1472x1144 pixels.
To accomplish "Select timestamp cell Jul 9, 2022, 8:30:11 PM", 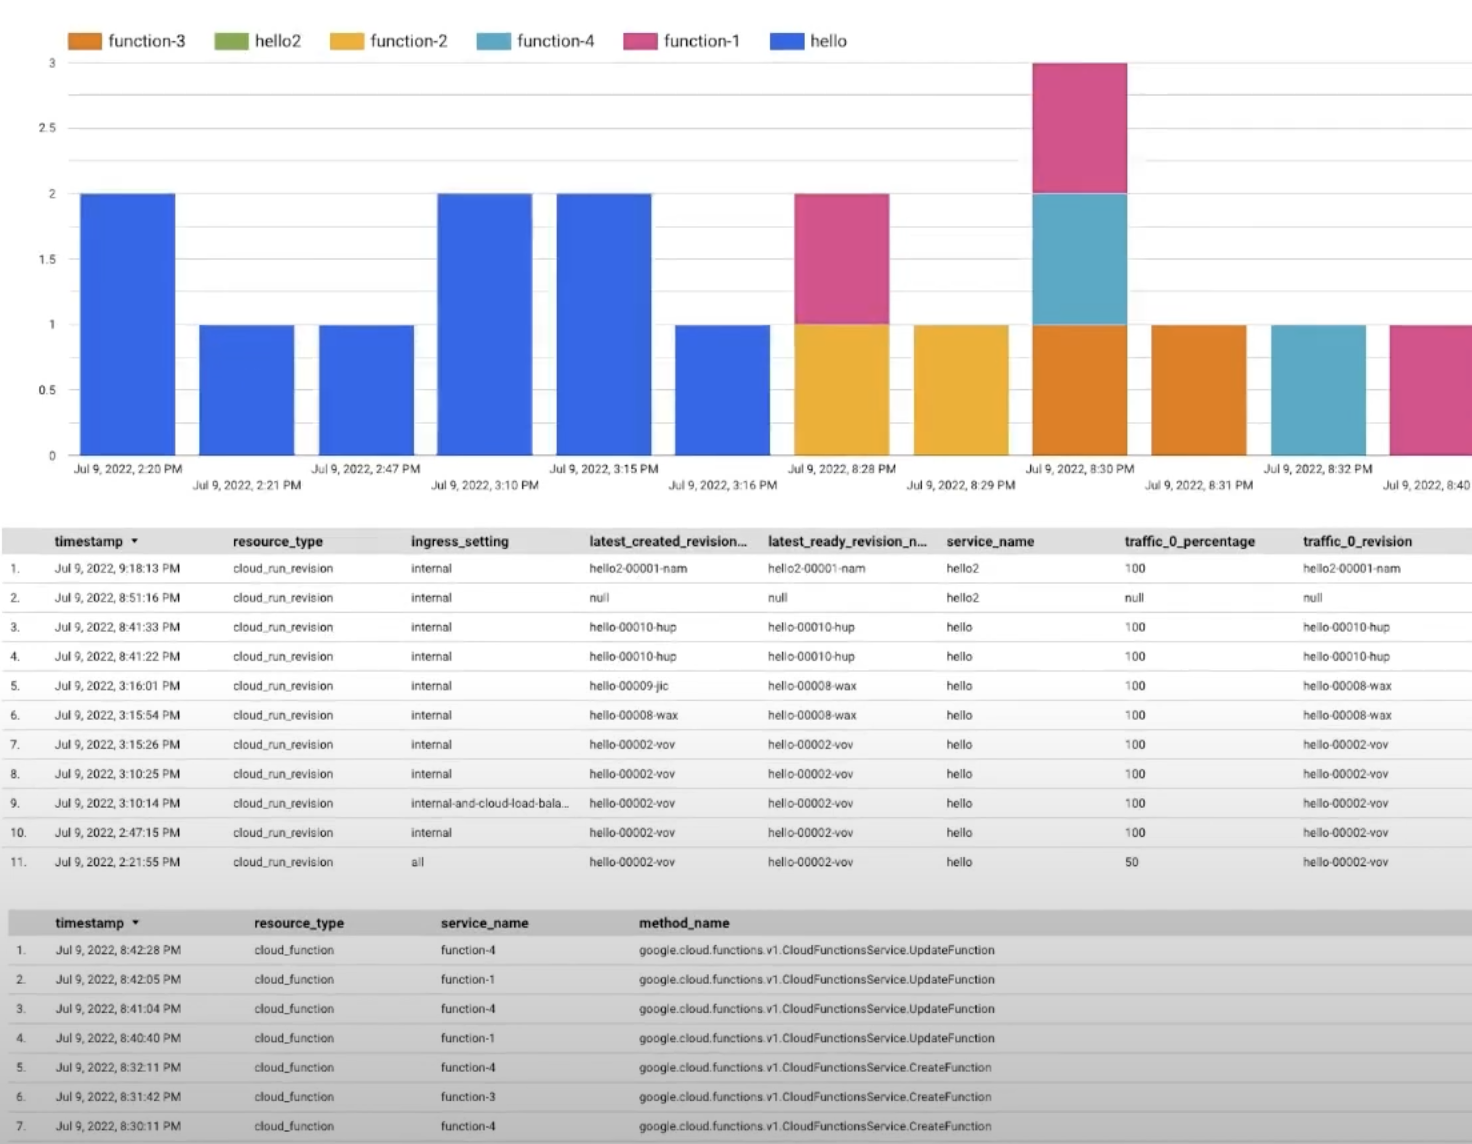I will [118, 1126].
